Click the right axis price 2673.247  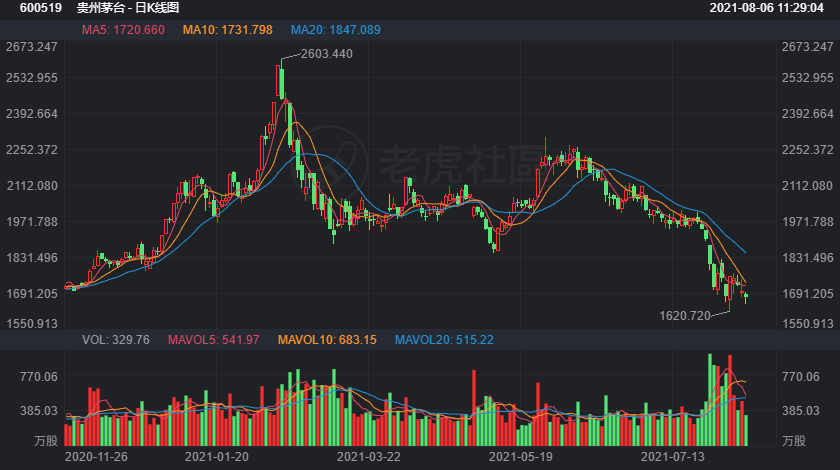coord(807,47)
